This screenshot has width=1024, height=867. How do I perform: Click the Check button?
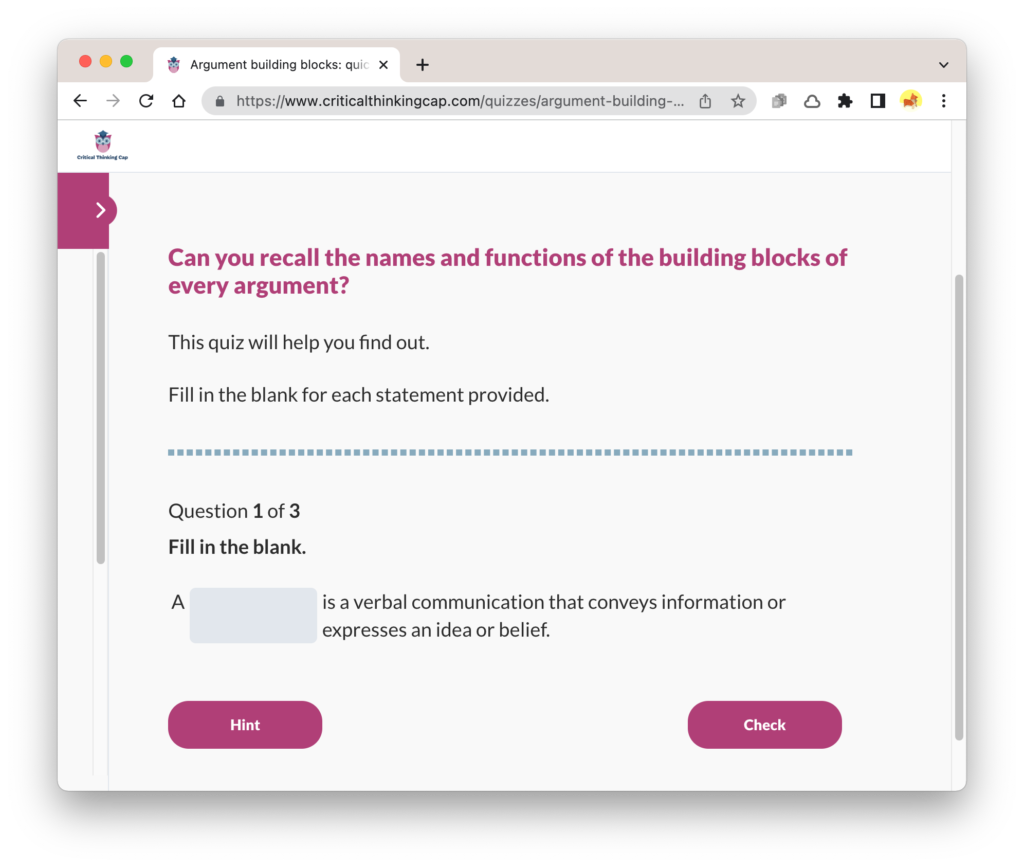765,725
